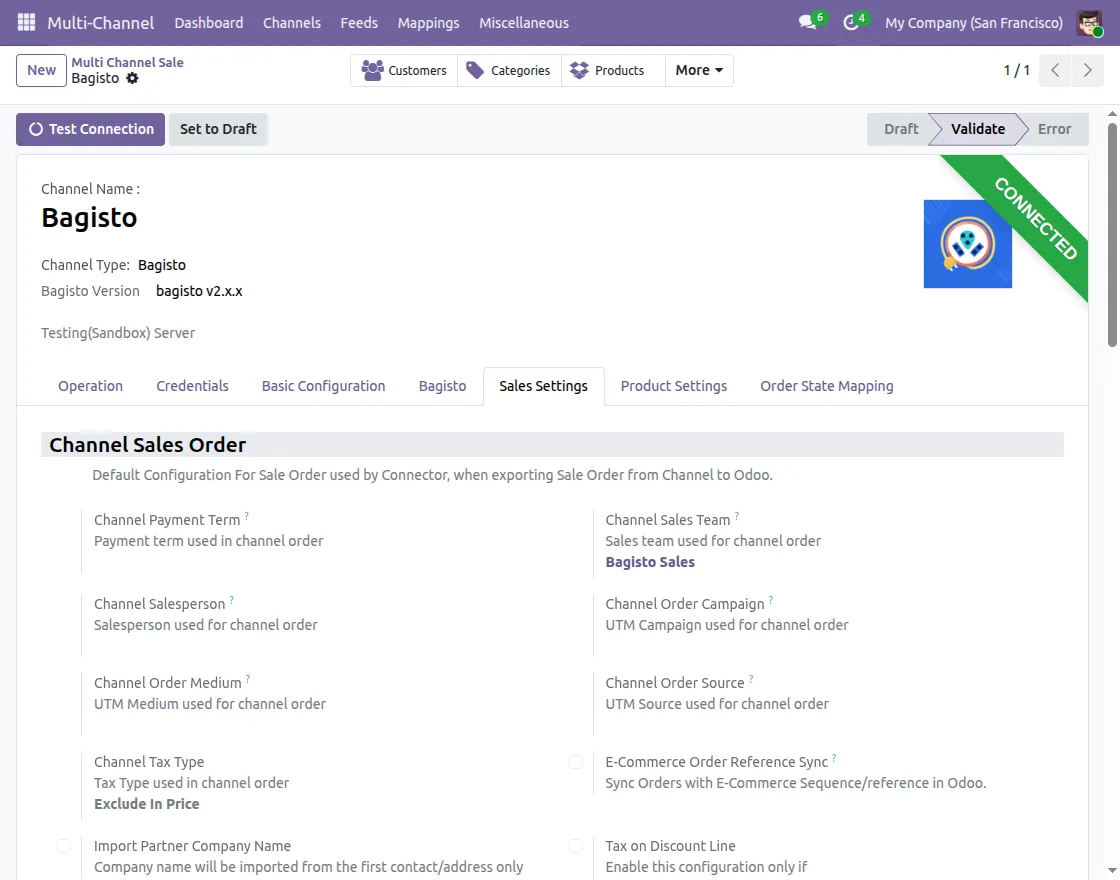This screenshot has width=1120, height=880.
Task: Click the Channel Type Bagisto value
Action: coord(161,265)
